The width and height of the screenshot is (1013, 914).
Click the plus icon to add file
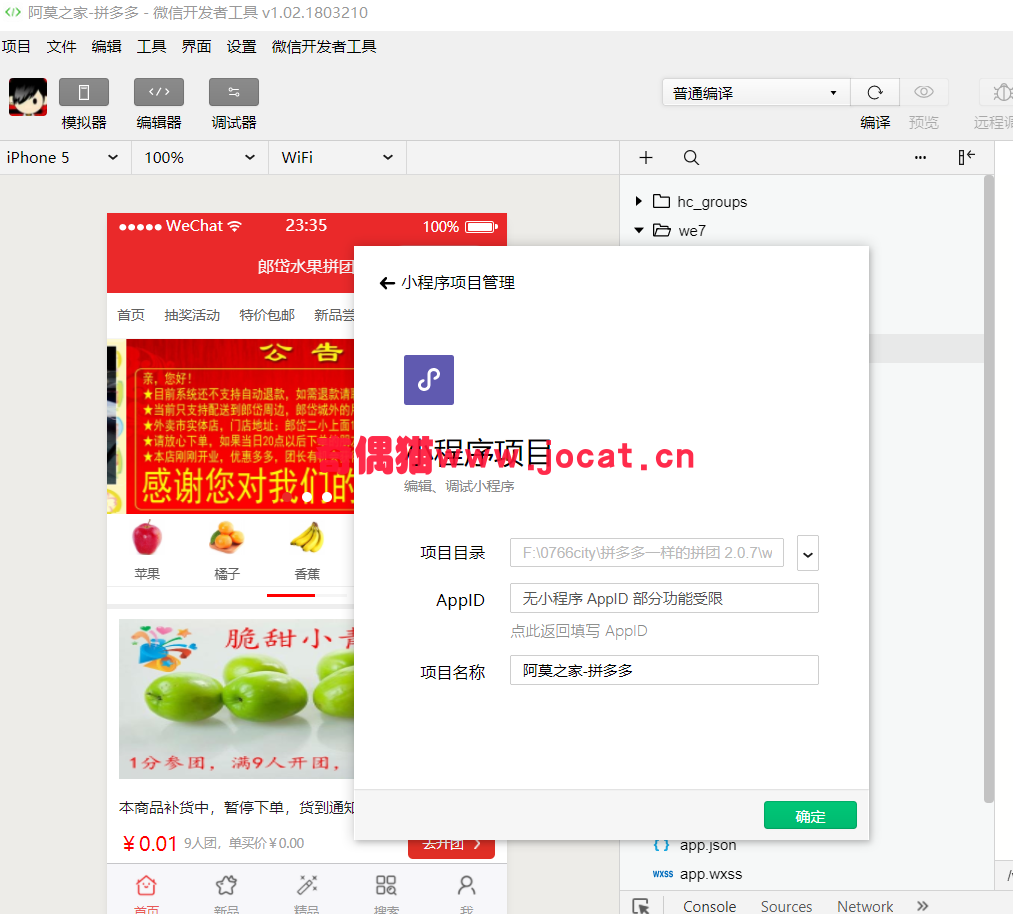pos(645,158)
